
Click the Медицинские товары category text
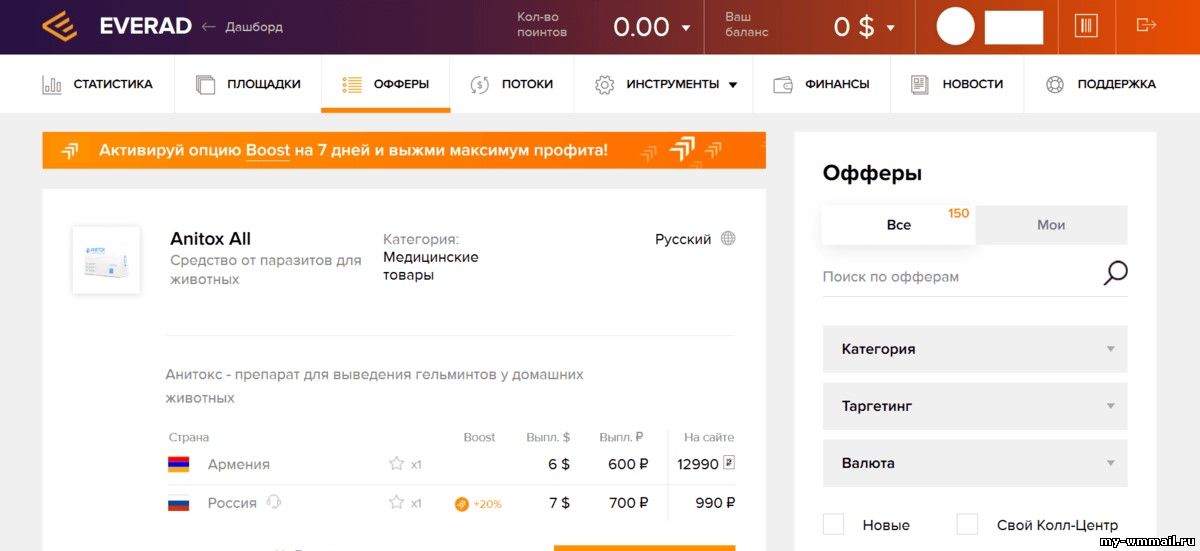431,266
